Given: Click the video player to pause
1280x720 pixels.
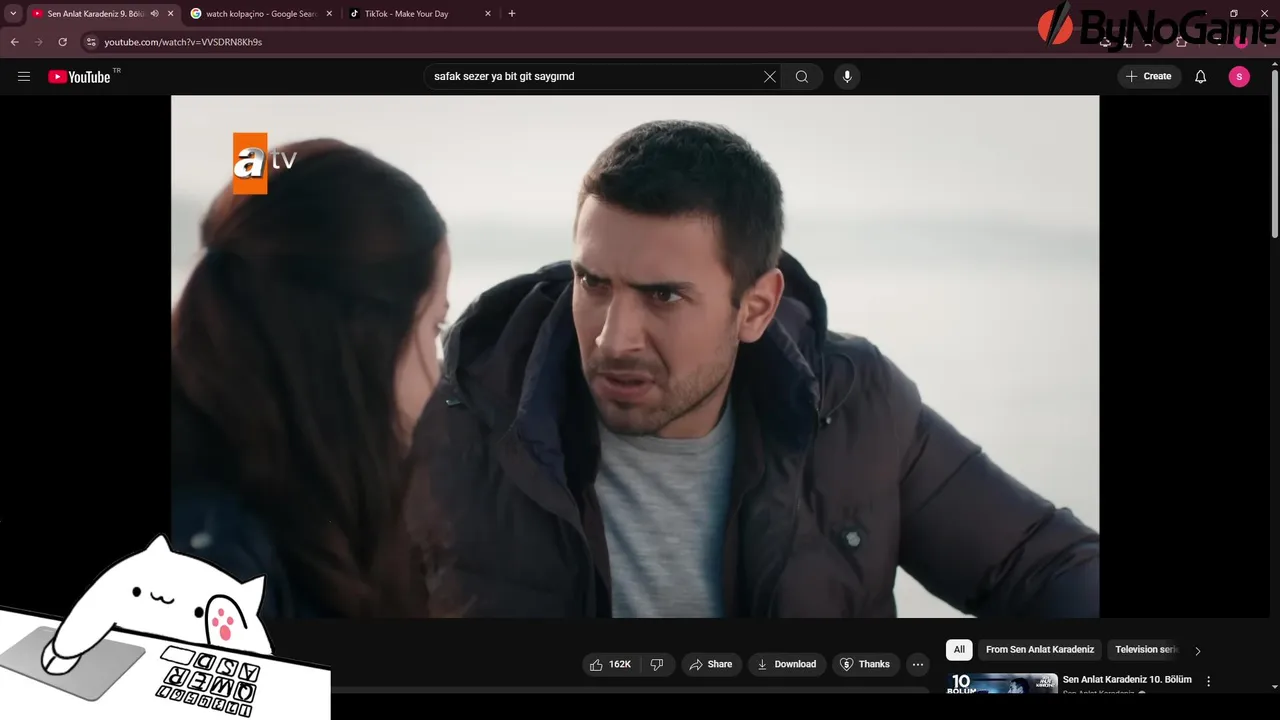Looking at the screenshot, I should point(635,356).
